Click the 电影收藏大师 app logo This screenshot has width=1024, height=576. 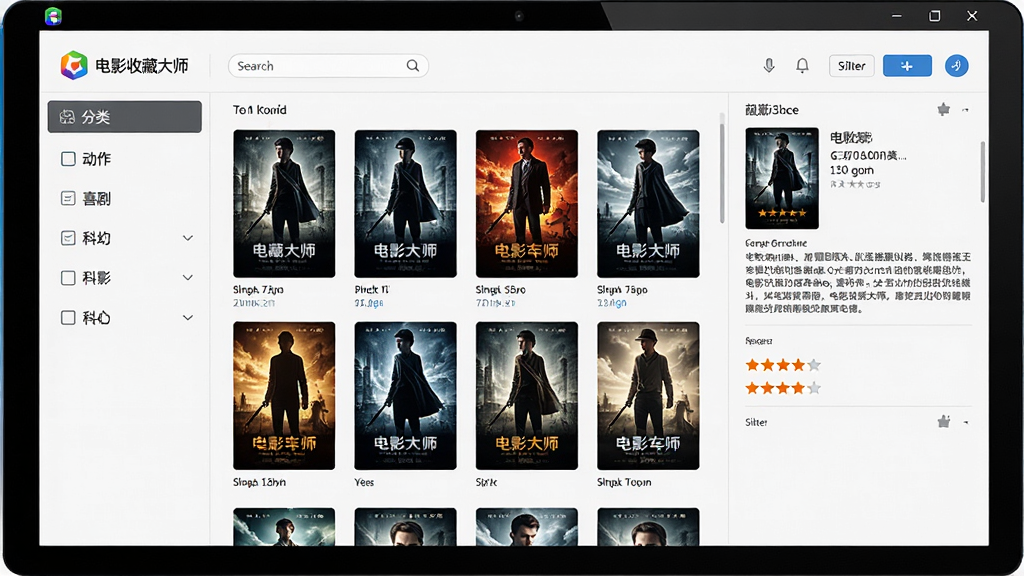pyautogui.click(x=74, y=65)
